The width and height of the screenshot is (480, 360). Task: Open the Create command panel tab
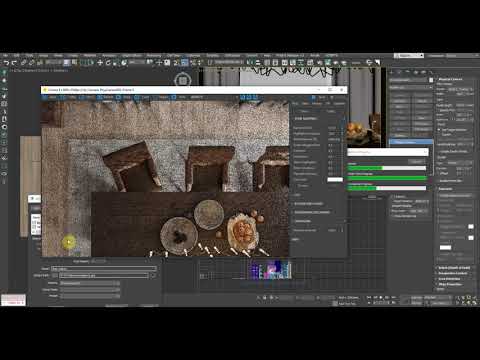[392, 72]
